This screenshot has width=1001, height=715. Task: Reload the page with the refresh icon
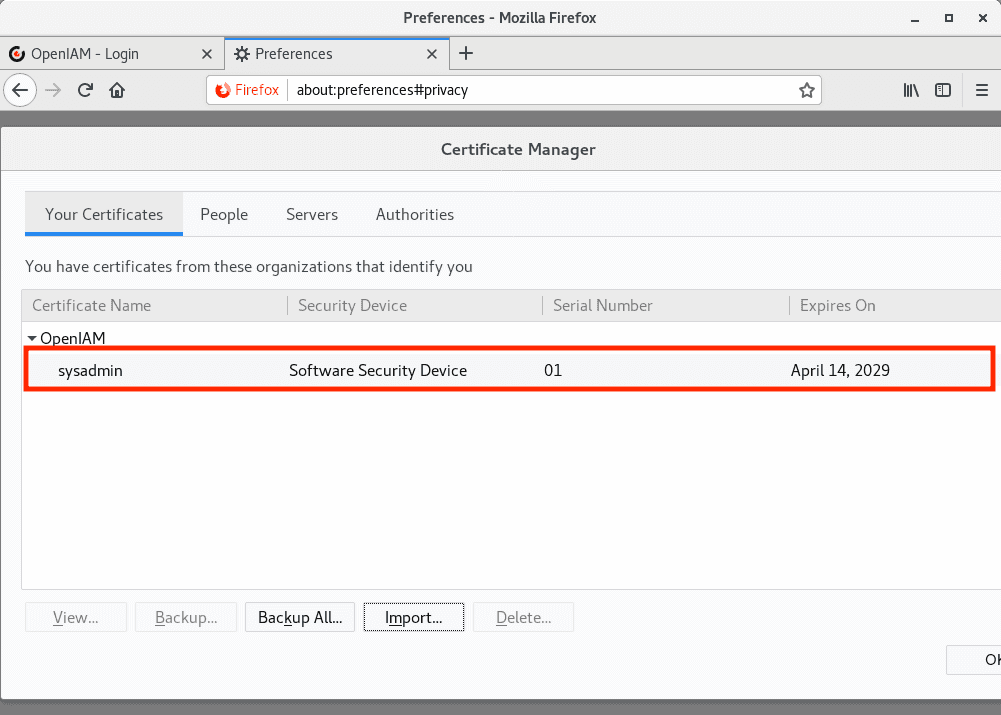coord(86,90)
